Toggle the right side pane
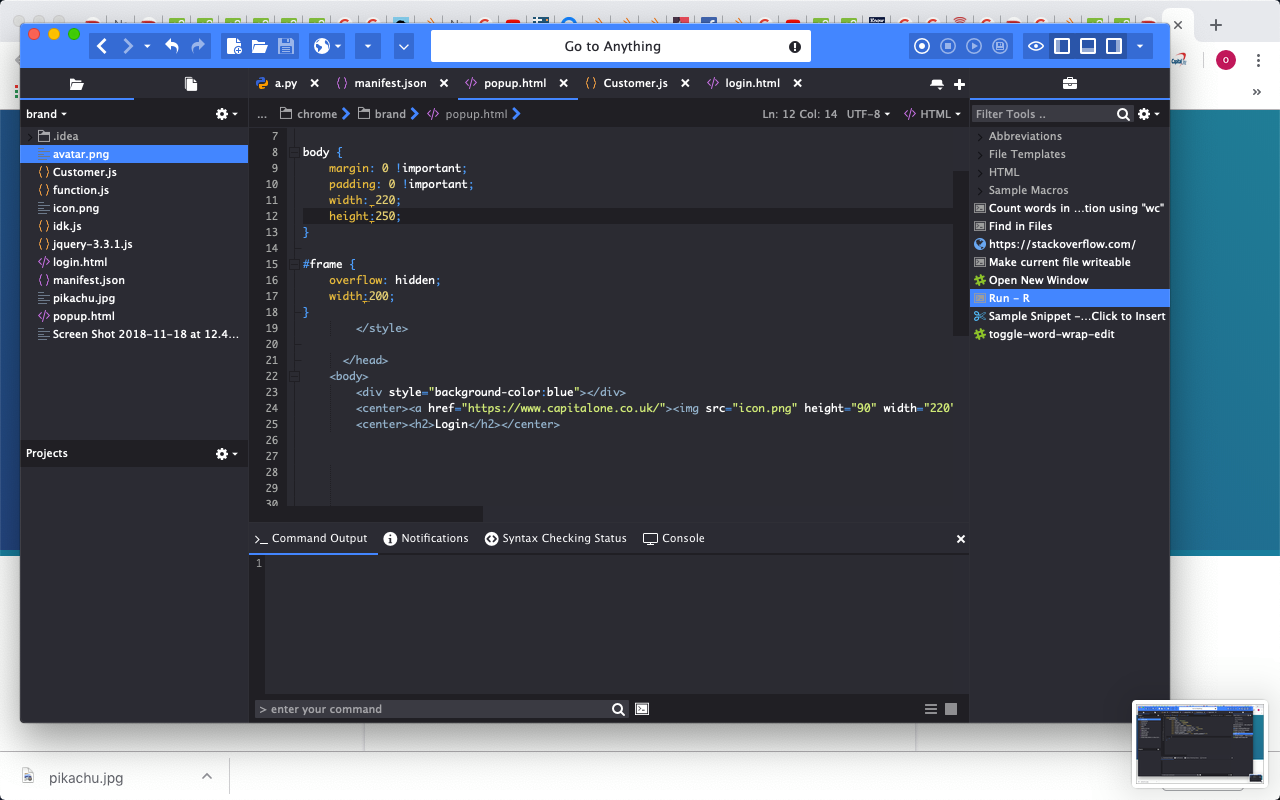The height and width of the screenshot is (800, 1280). pyautogui.click(x=1113, y=46)
